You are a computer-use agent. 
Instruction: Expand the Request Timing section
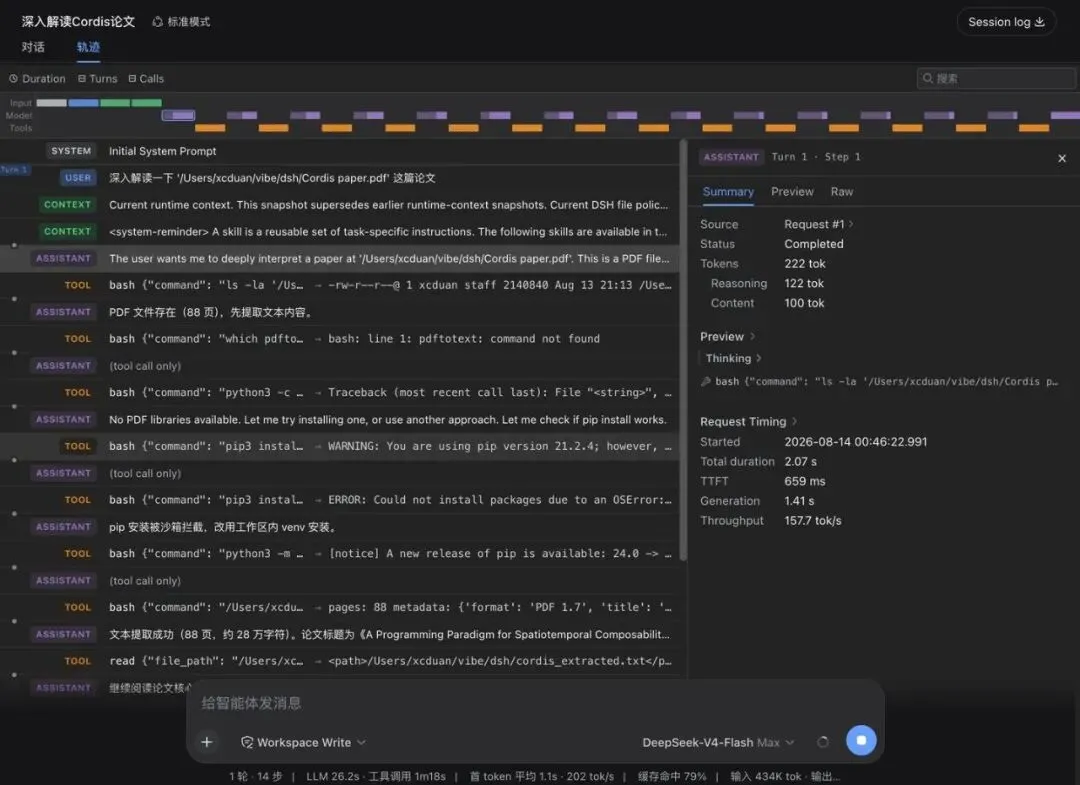749,421
